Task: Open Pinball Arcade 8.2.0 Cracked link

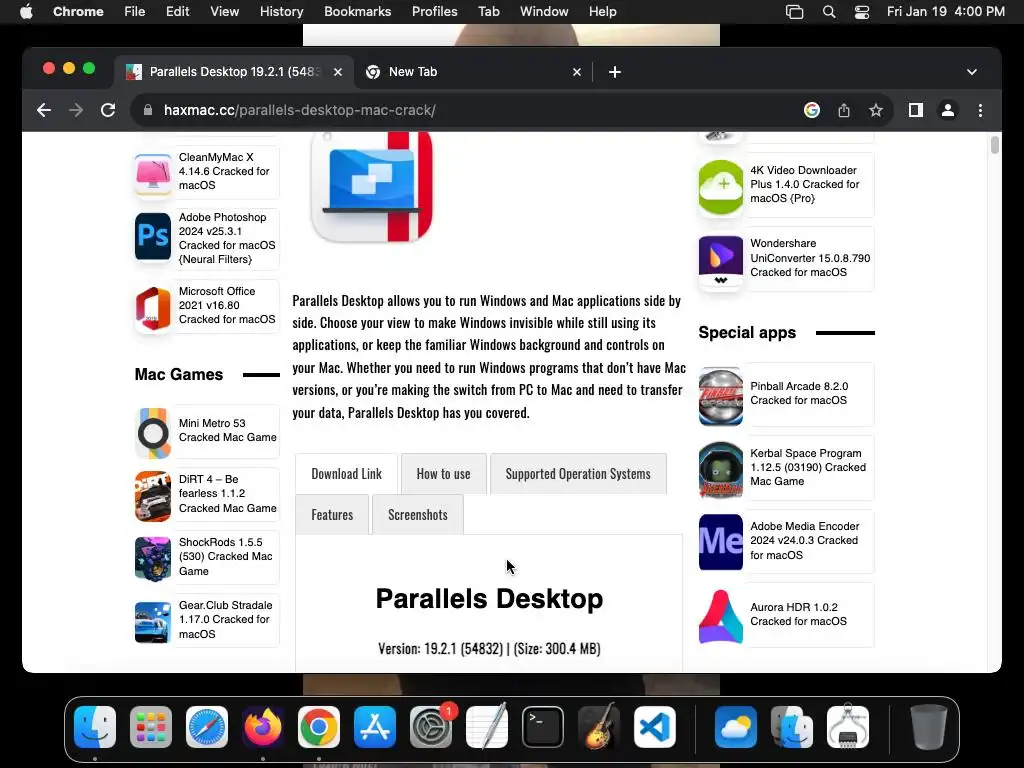Action: [799, 393]
